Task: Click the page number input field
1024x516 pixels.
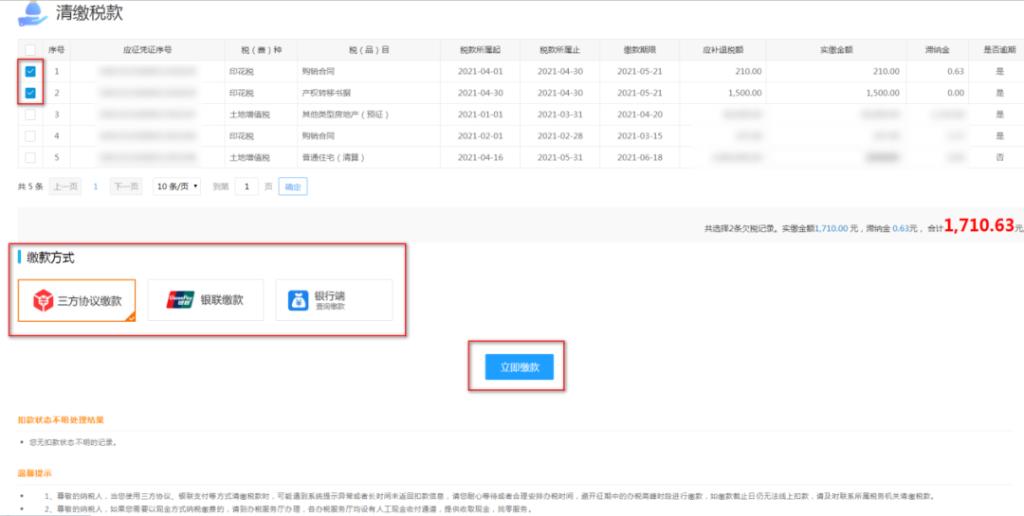Action: coord(247,186)
